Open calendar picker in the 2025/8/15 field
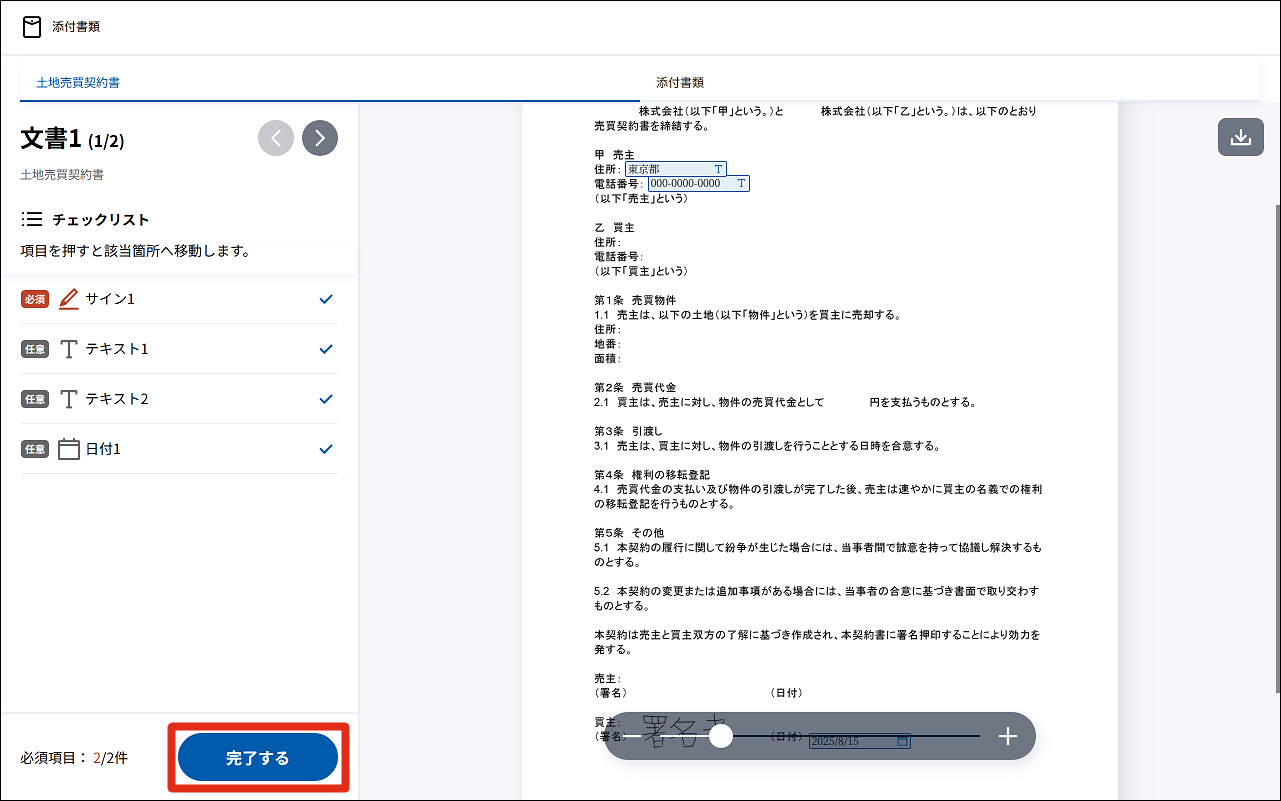 902,741
